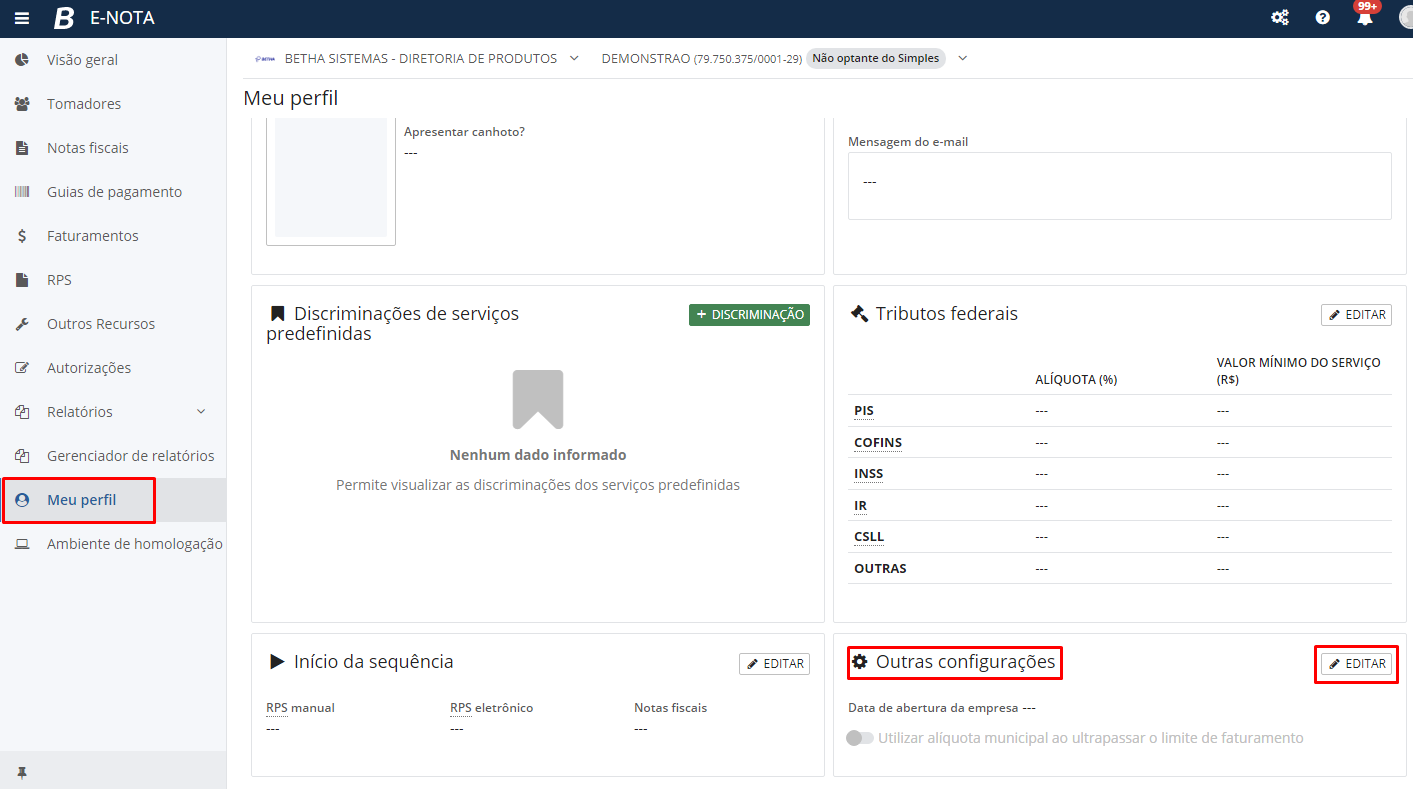The width and height of the screenshot is (1413, 789).
Task: Edit the Tributos federais section
Action: pos(1356,314)
